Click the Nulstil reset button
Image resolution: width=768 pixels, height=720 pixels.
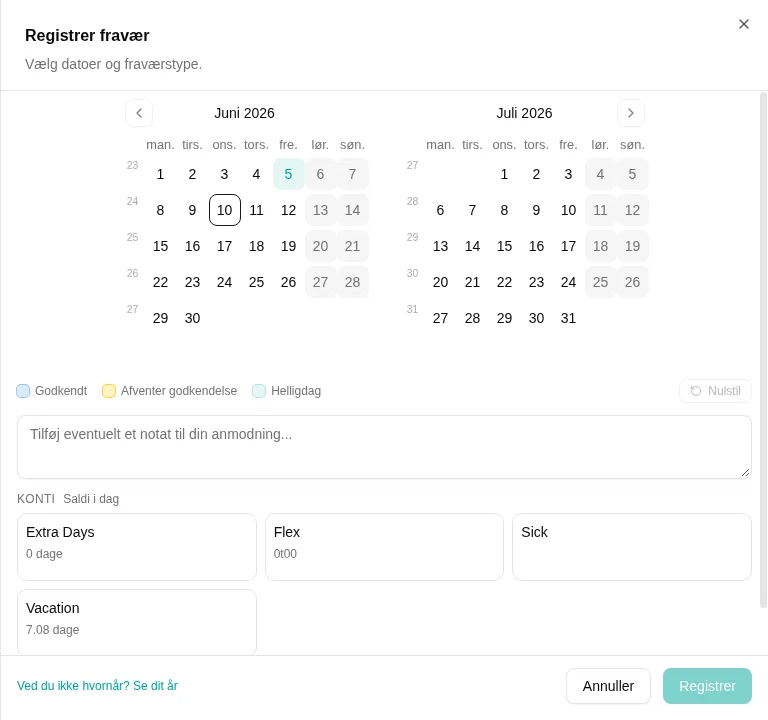(715, 391)
